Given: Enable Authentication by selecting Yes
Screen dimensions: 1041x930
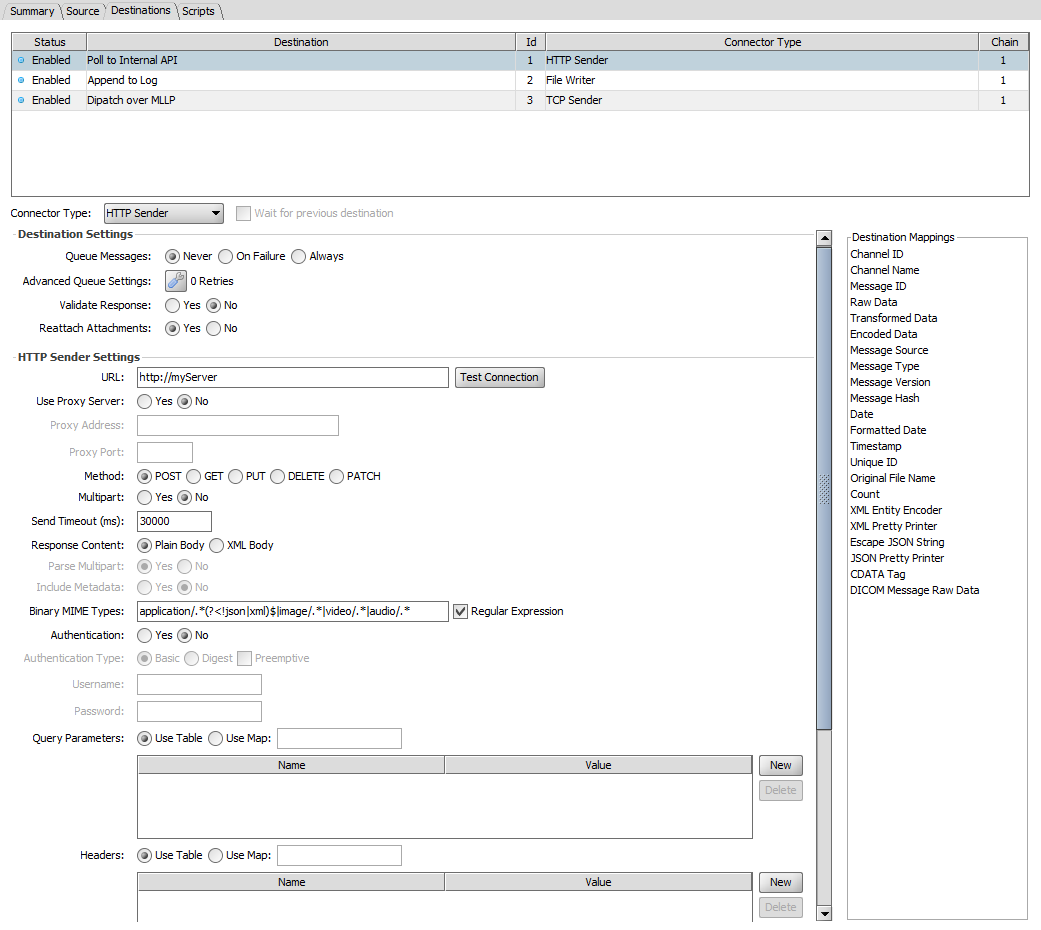Looking at the screenshot, I should point(145,635).
